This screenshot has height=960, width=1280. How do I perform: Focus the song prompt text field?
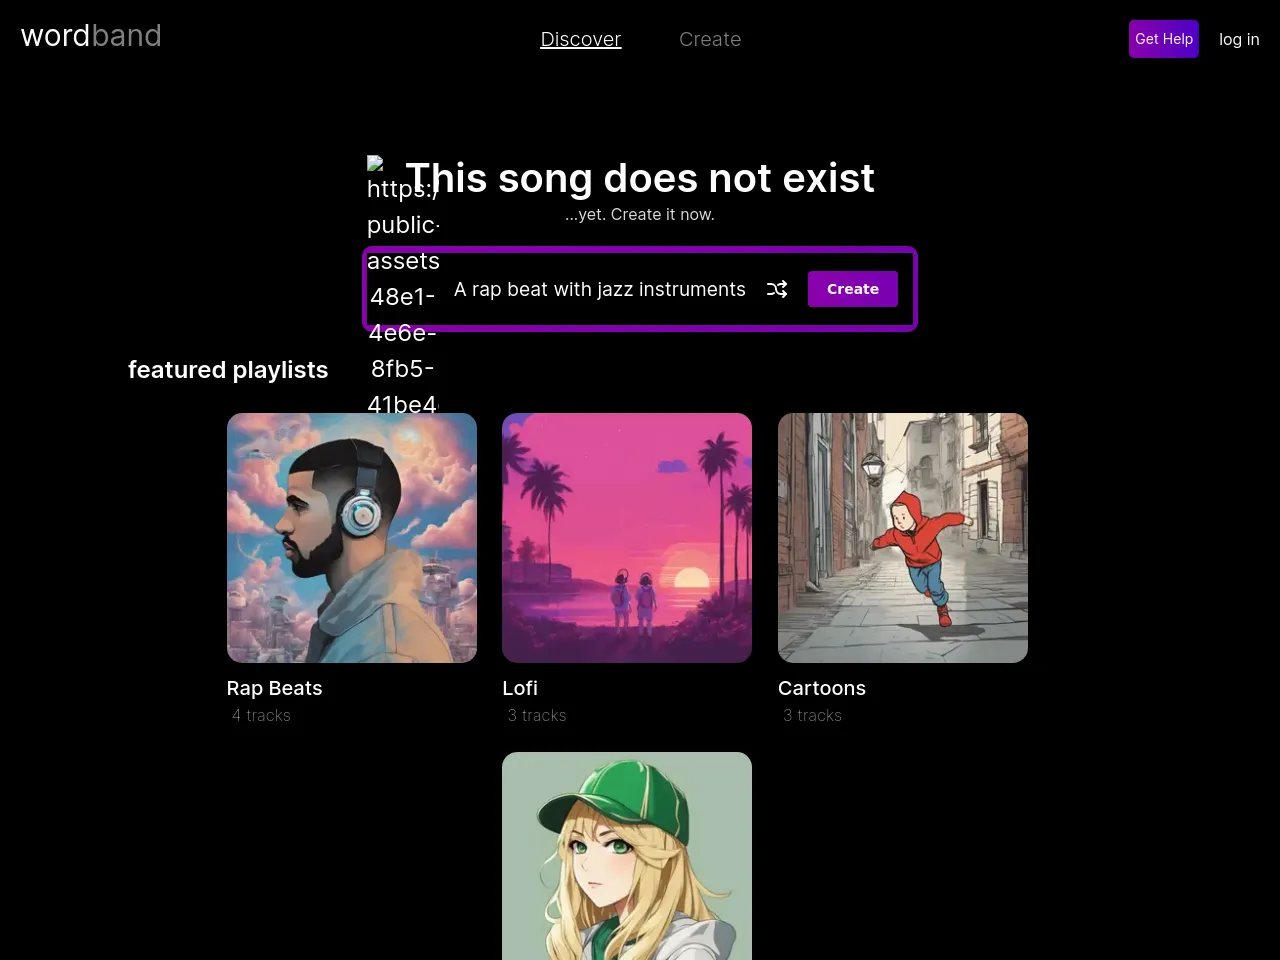pyautogui.click(x=599, y=289)
